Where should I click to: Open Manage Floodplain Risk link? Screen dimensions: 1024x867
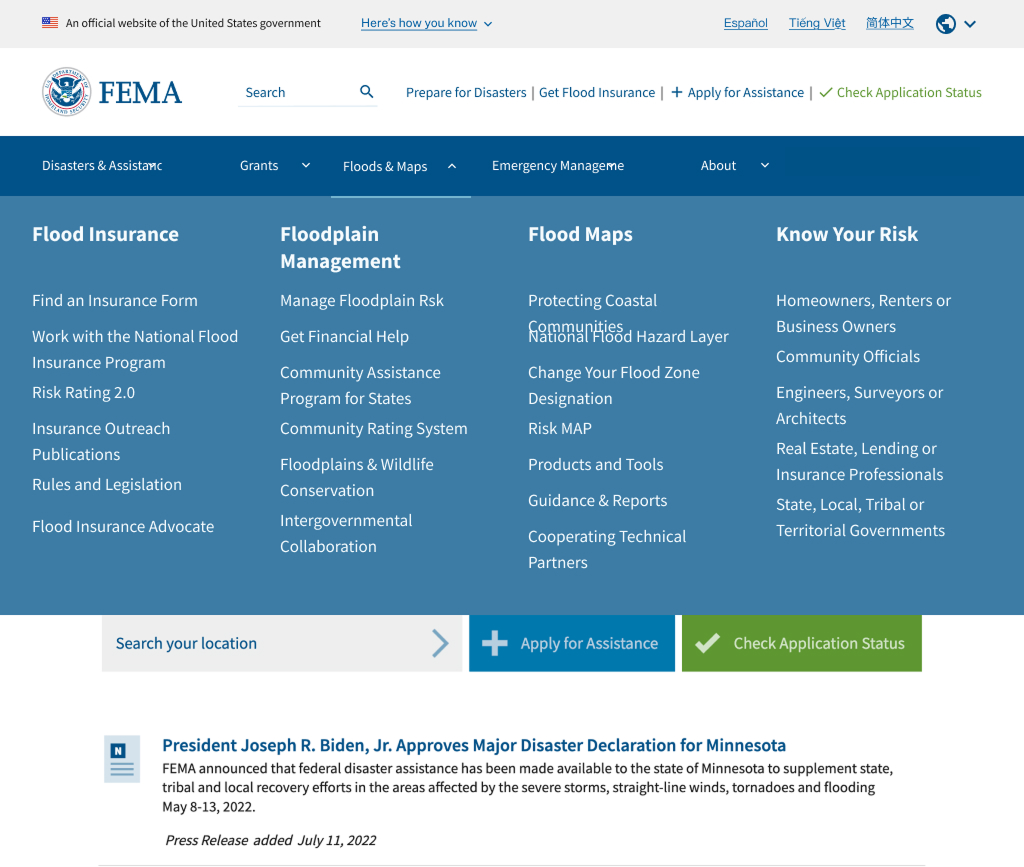(x=362, y=300)
